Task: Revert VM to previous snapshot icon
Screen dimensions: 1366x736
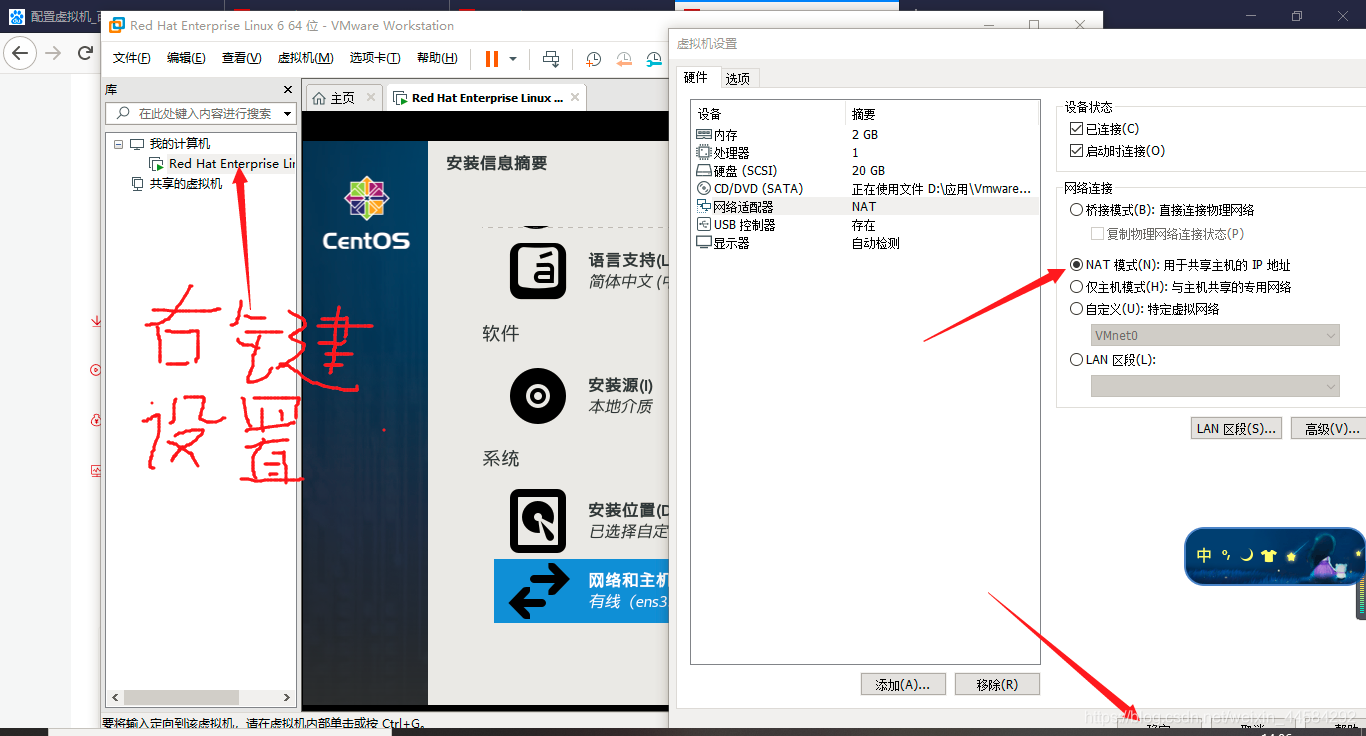Action: pos(625,59)
